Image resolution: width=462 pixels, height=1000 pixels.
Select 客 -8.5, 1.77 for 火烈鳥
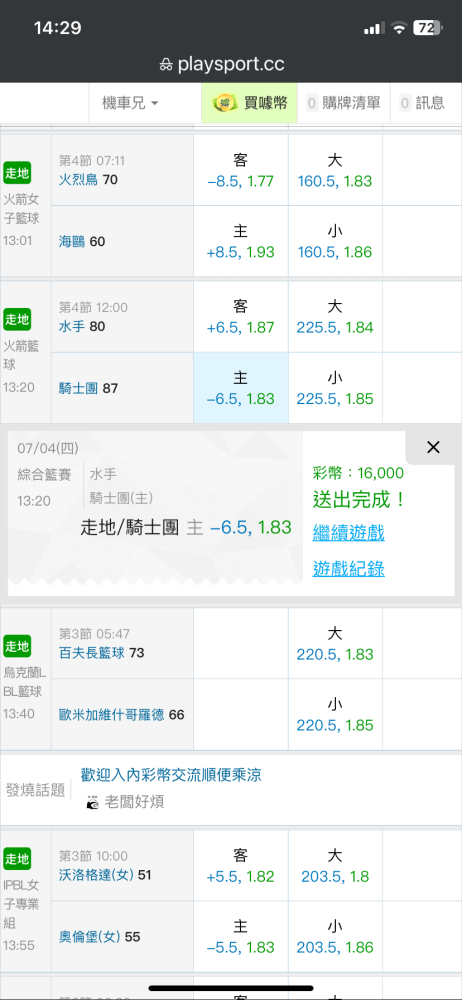click(241, 170)
